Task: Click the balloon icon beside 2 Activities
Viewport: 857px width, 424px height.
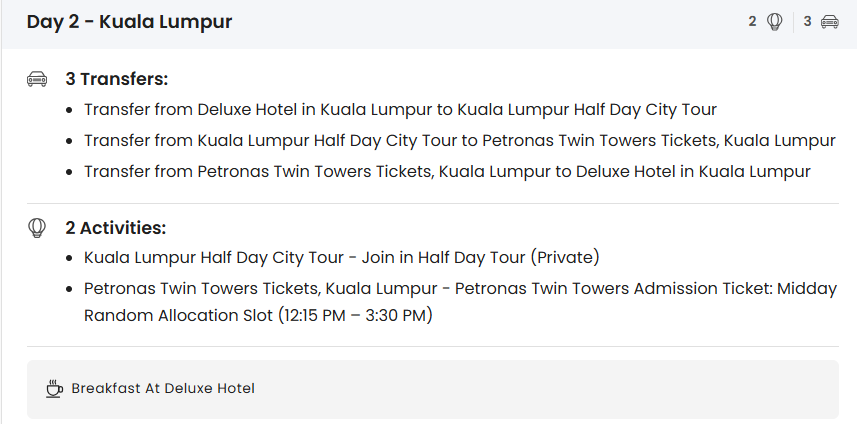Action: tap(37, 228)
